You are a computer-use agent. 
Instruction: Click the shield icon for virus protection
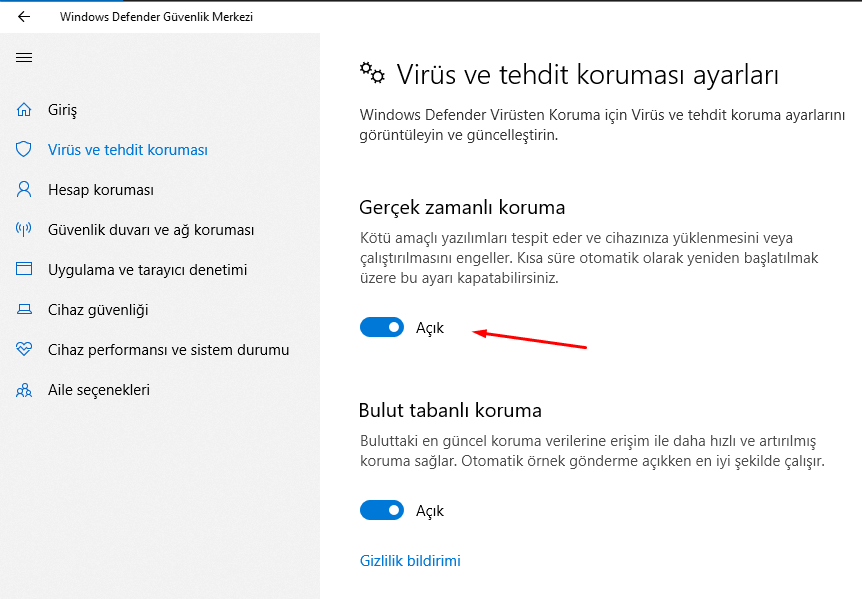point(24,149)
